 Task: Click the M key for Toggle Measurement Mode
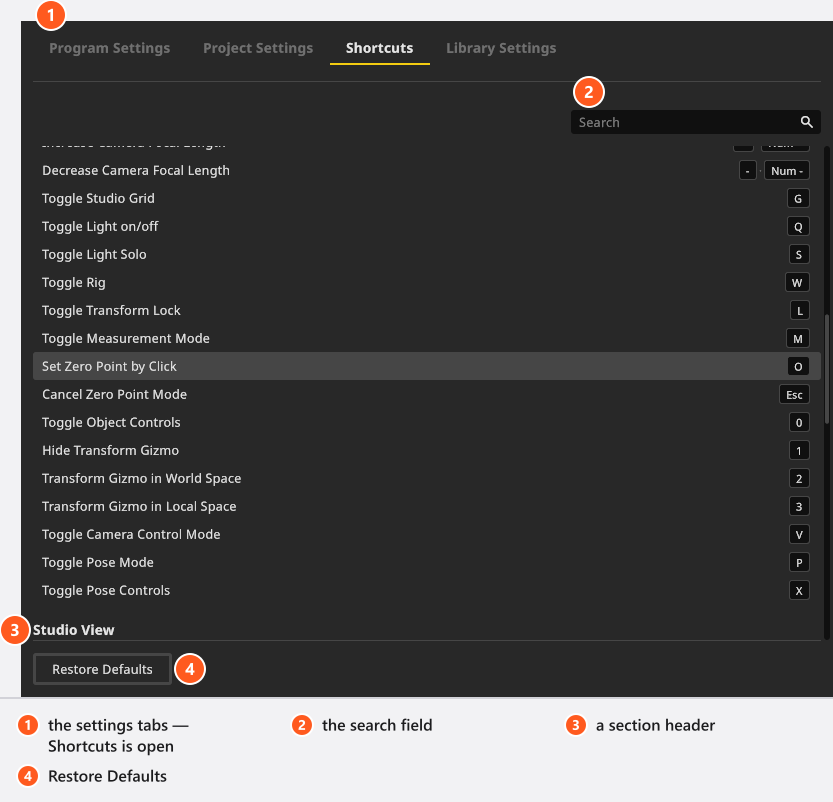(x=797, y=338)
